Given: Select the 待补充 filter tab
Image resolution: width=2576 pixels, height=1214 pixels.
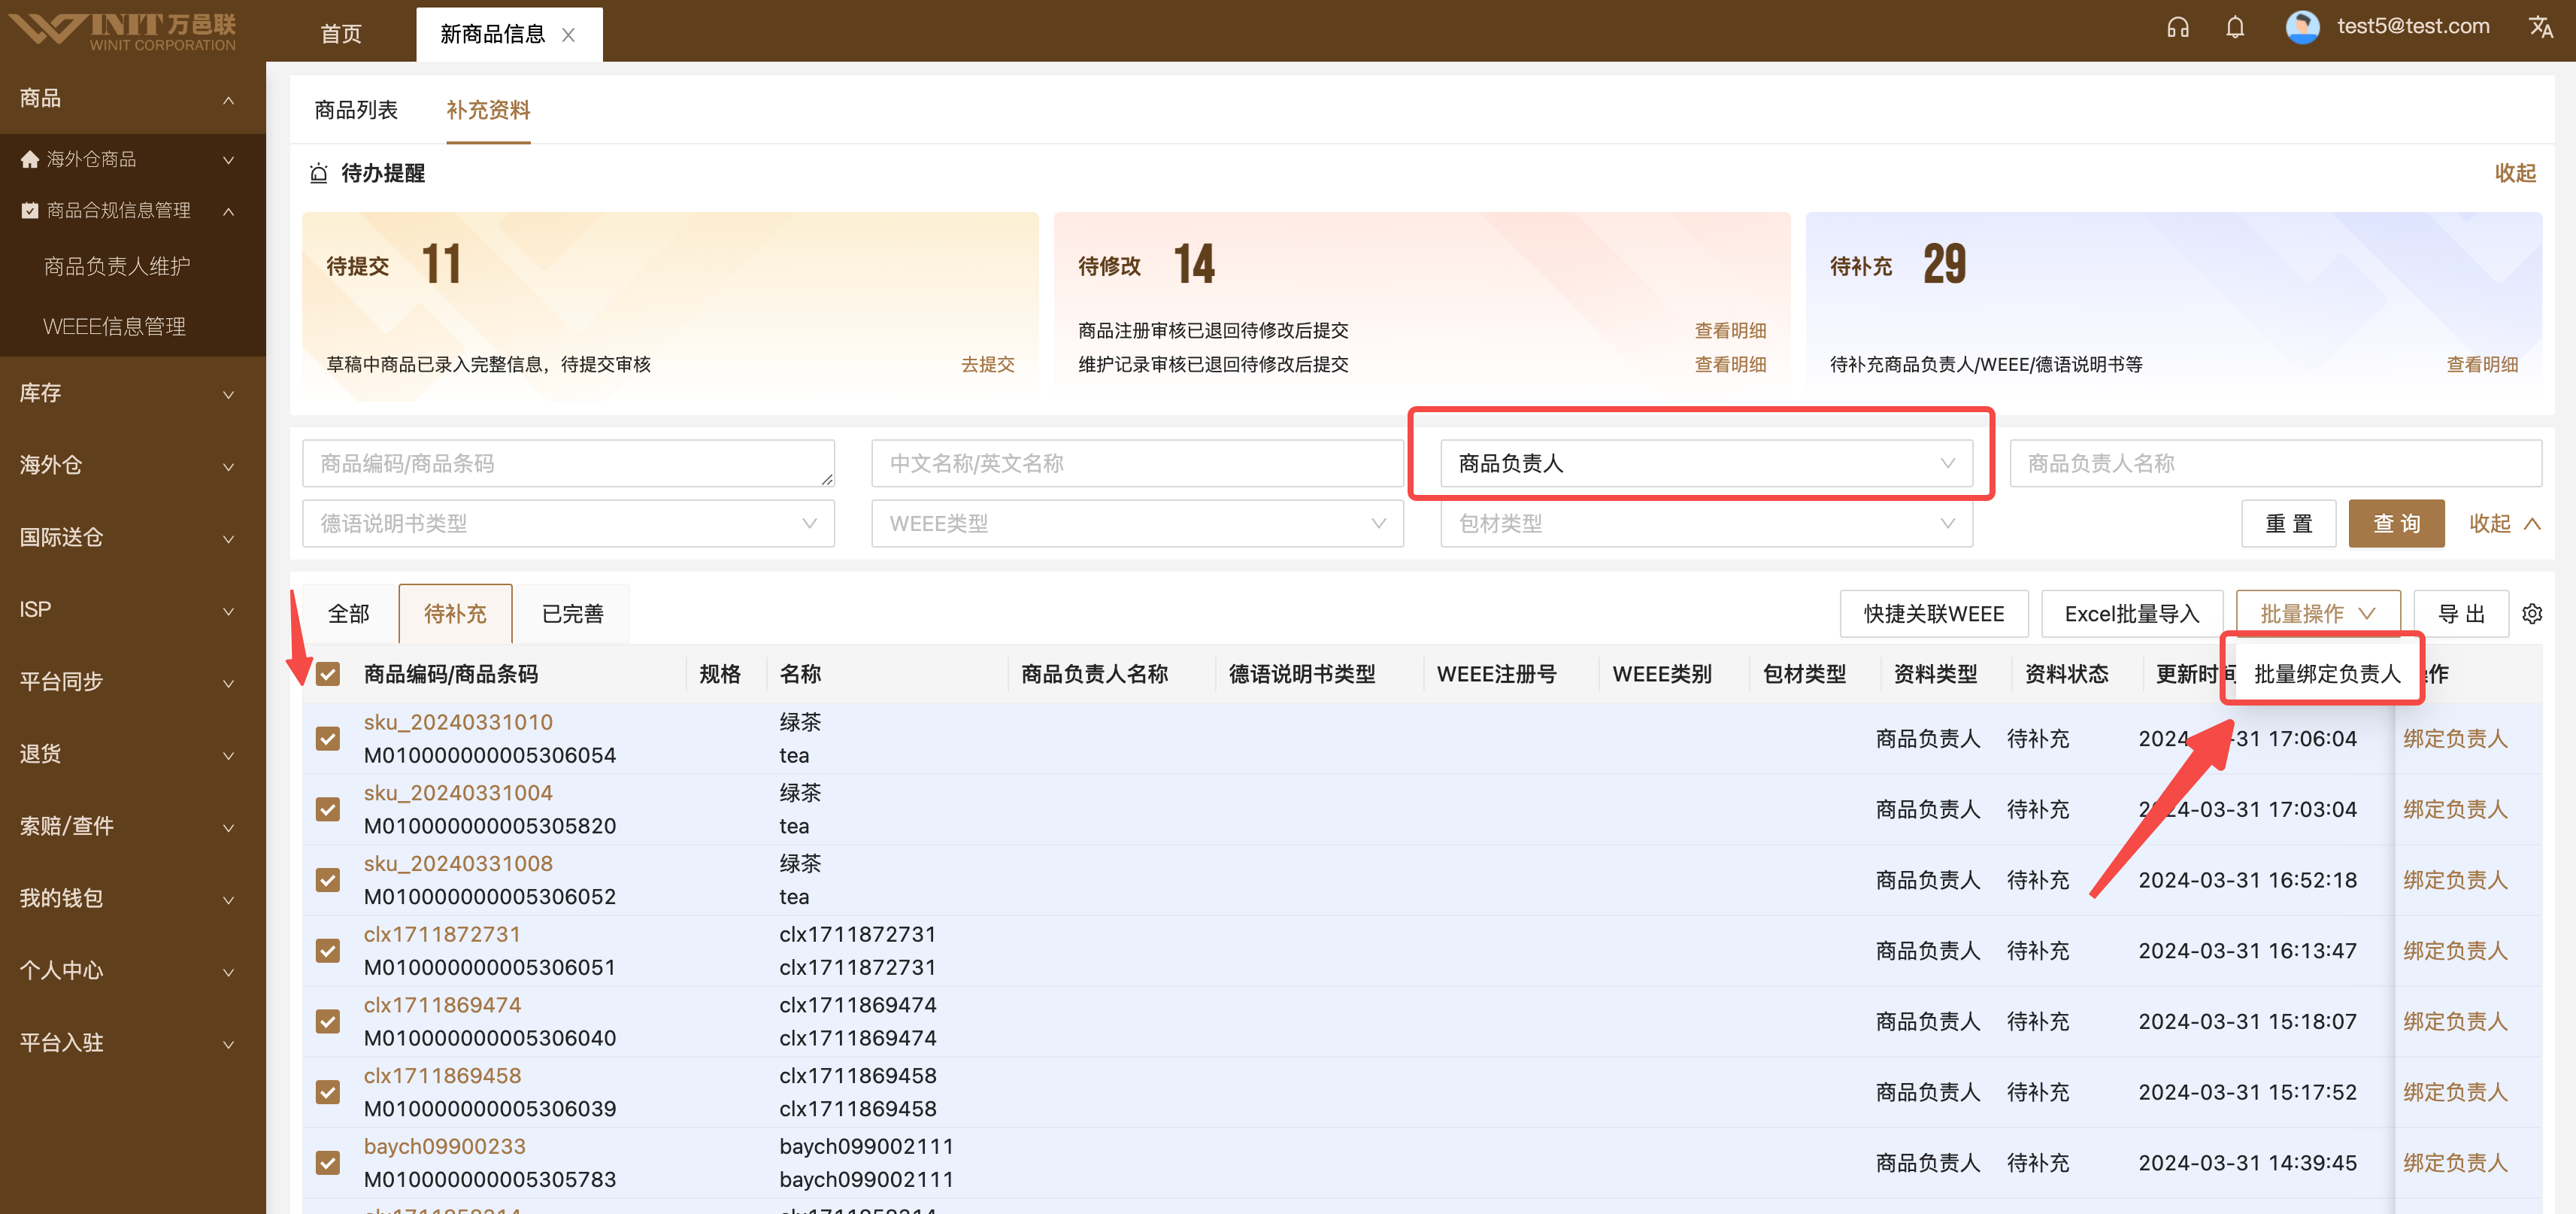Looking at the screenshot, I should (455, 613).
